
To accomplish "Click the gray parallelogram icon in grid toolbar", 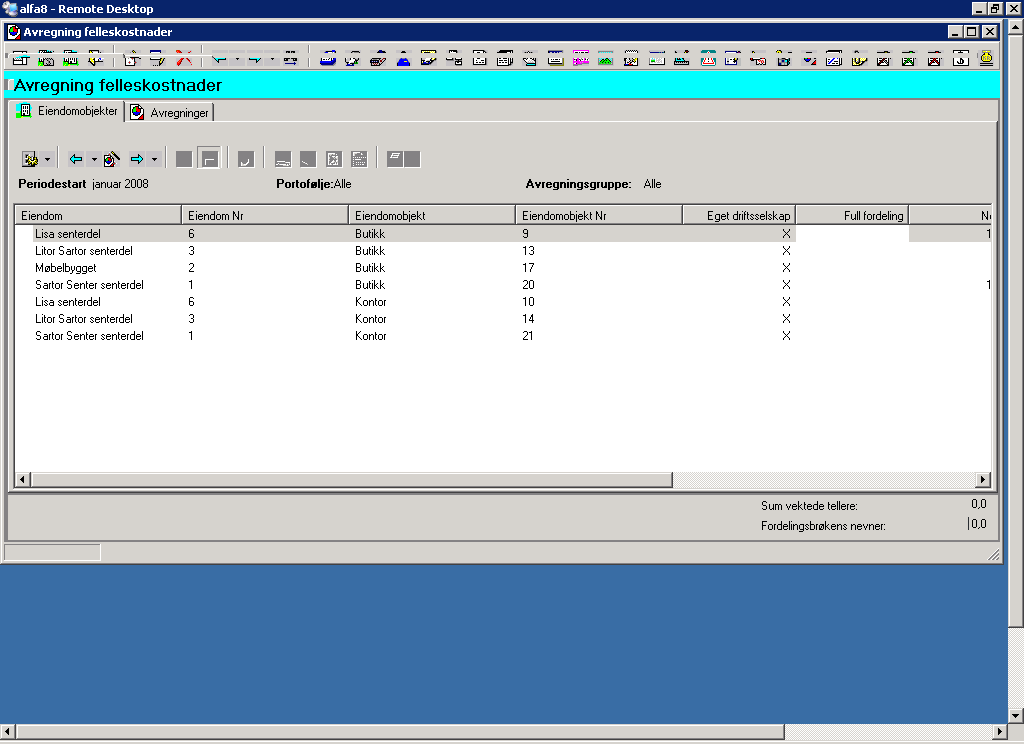I will 394,159.
